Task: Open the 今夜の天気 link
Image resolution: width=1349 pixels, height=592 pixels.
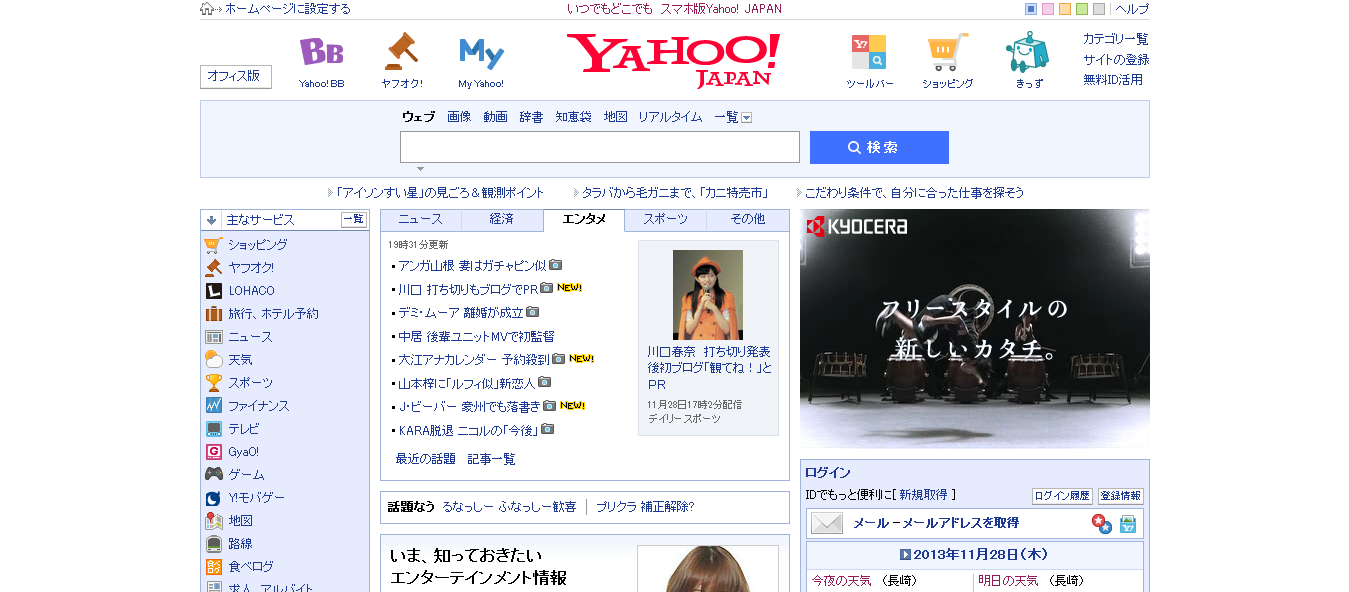Action: pos(841,581)
